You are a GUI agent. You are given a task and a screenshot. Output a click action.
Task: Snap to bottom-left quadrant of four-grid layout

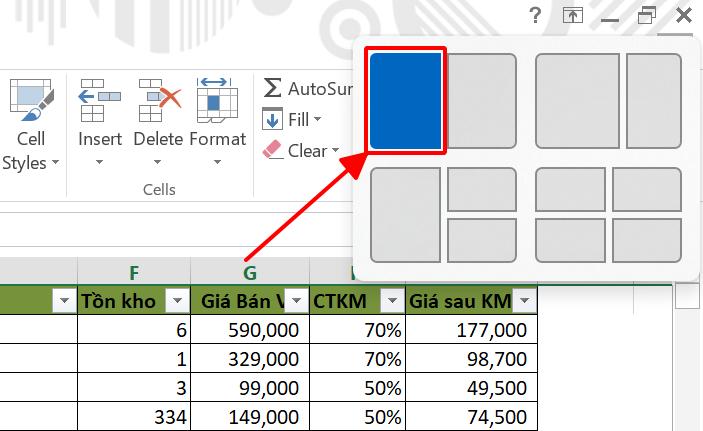571,240
